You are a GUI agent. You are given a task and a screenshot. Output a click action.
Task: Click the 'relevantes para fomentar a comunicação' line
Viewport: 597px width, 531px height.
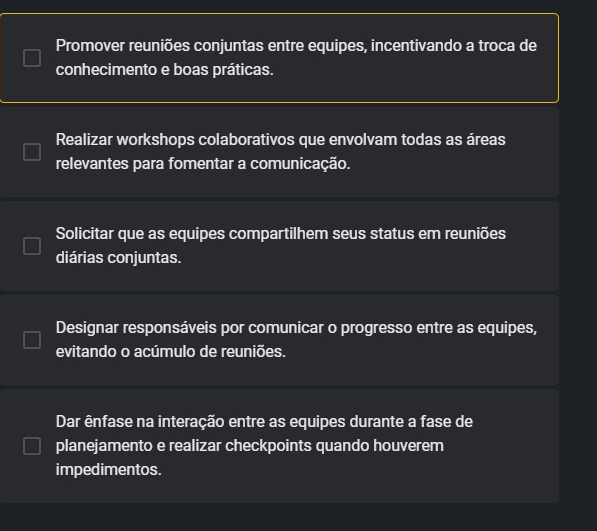[x=203, y=164]
